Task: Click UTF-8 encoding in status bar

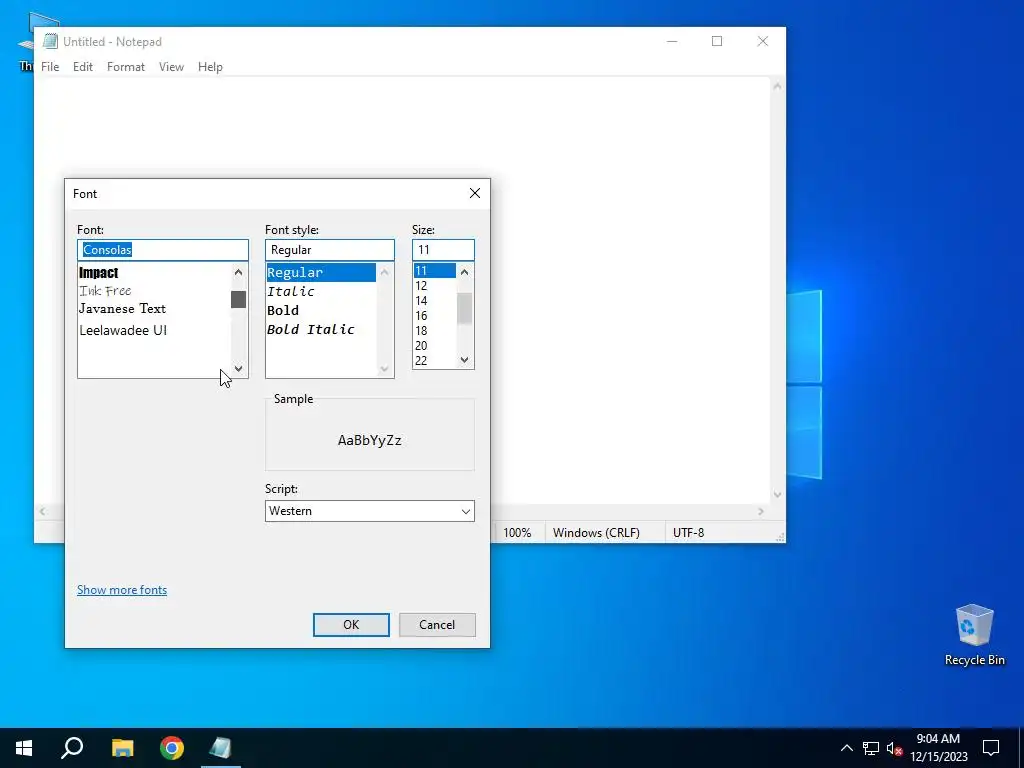Action: click(x=688, y=532)
